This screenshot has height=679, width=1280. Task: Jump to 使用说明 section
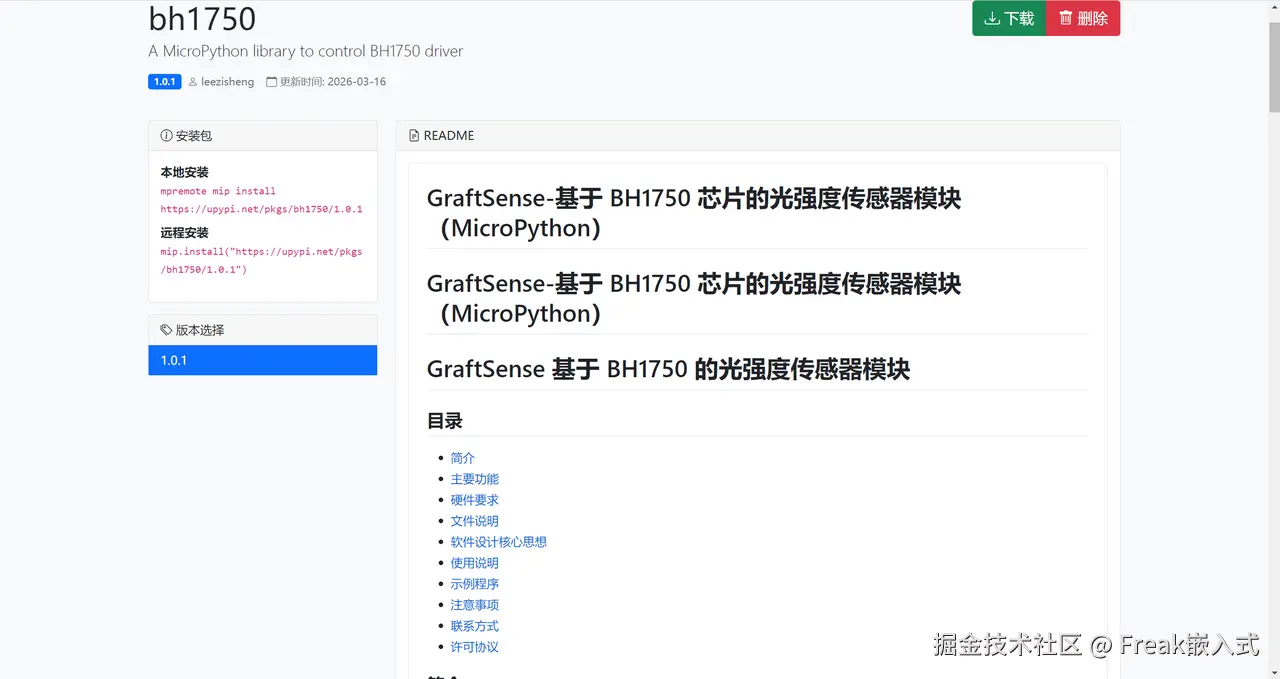[474, 563]
